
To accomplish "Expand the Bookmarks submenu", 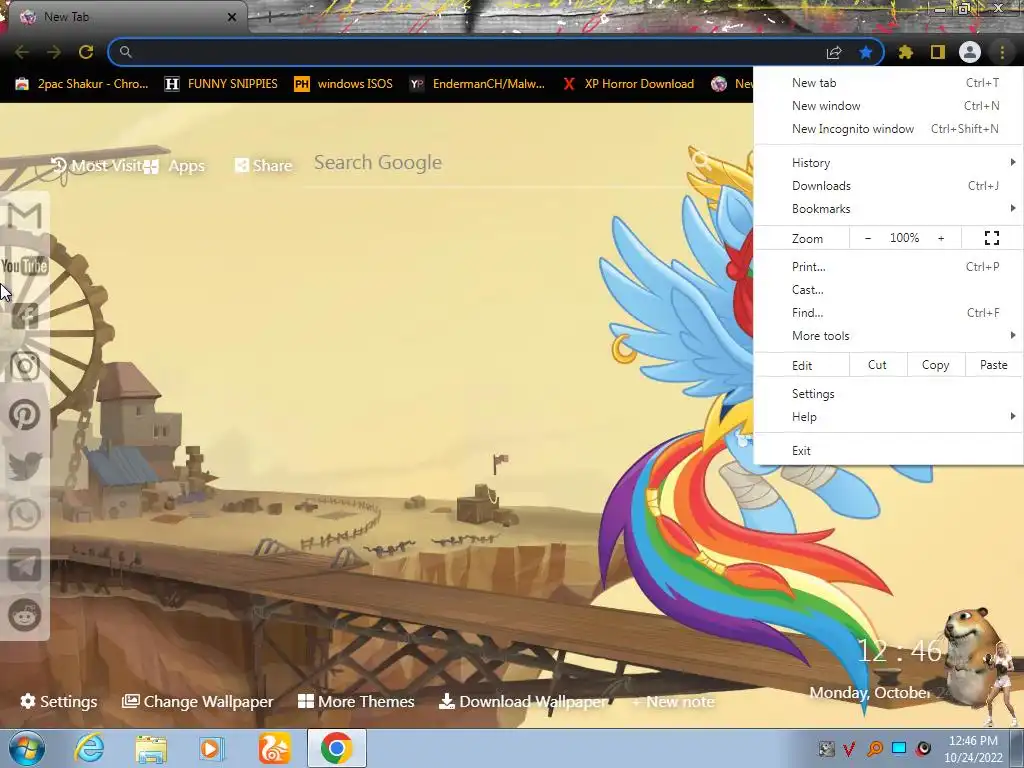I will [889, 209].
